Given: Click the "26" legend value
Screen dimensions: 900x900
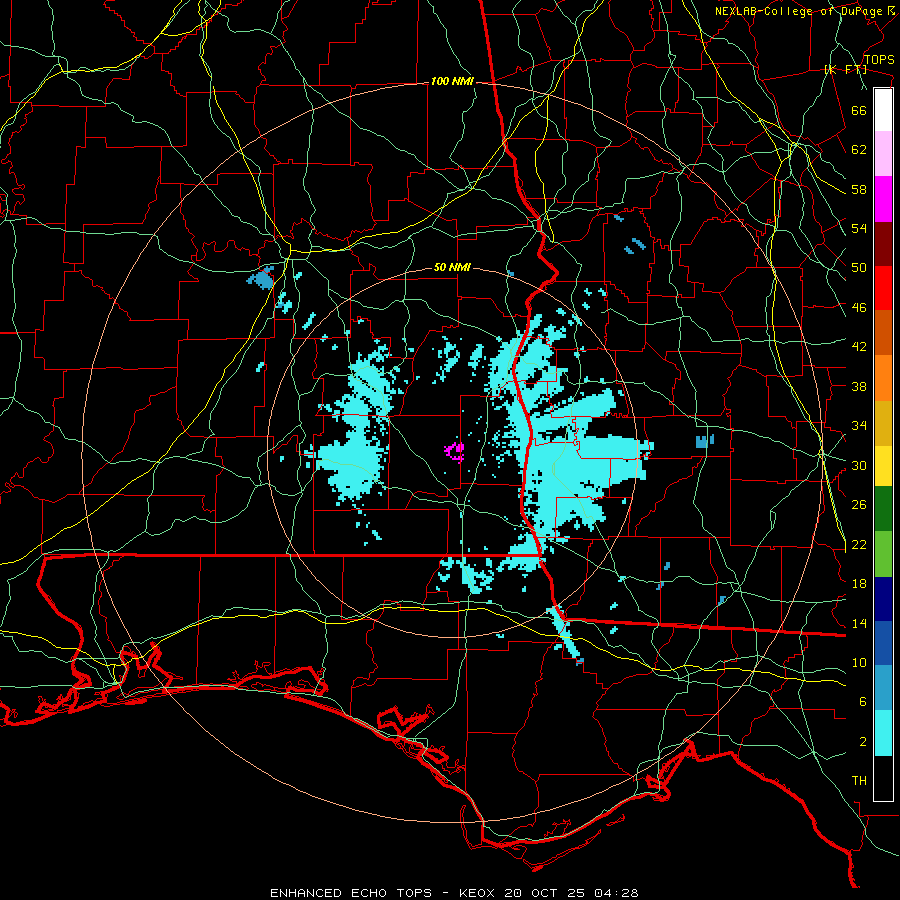Looking at the screenshot, I should coord(859,505).
